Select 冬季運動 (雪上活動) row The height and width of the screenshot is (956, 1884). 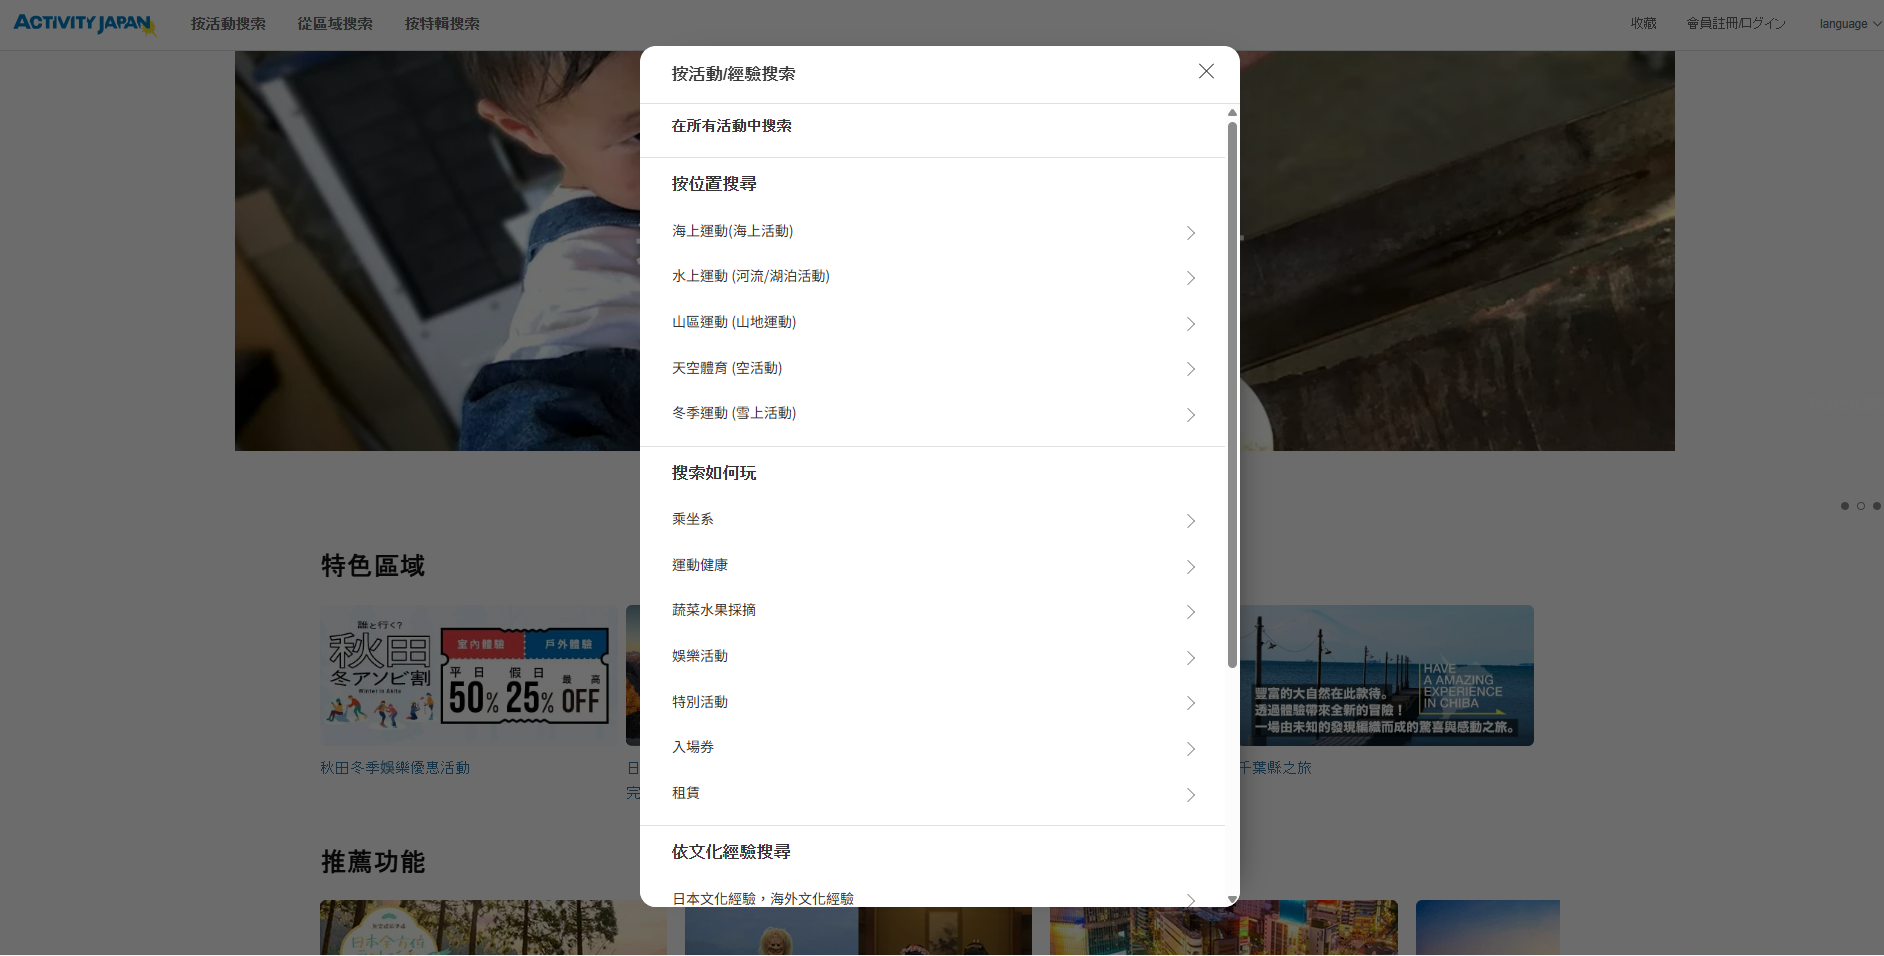pyautogui.click(x=932, y=413)
